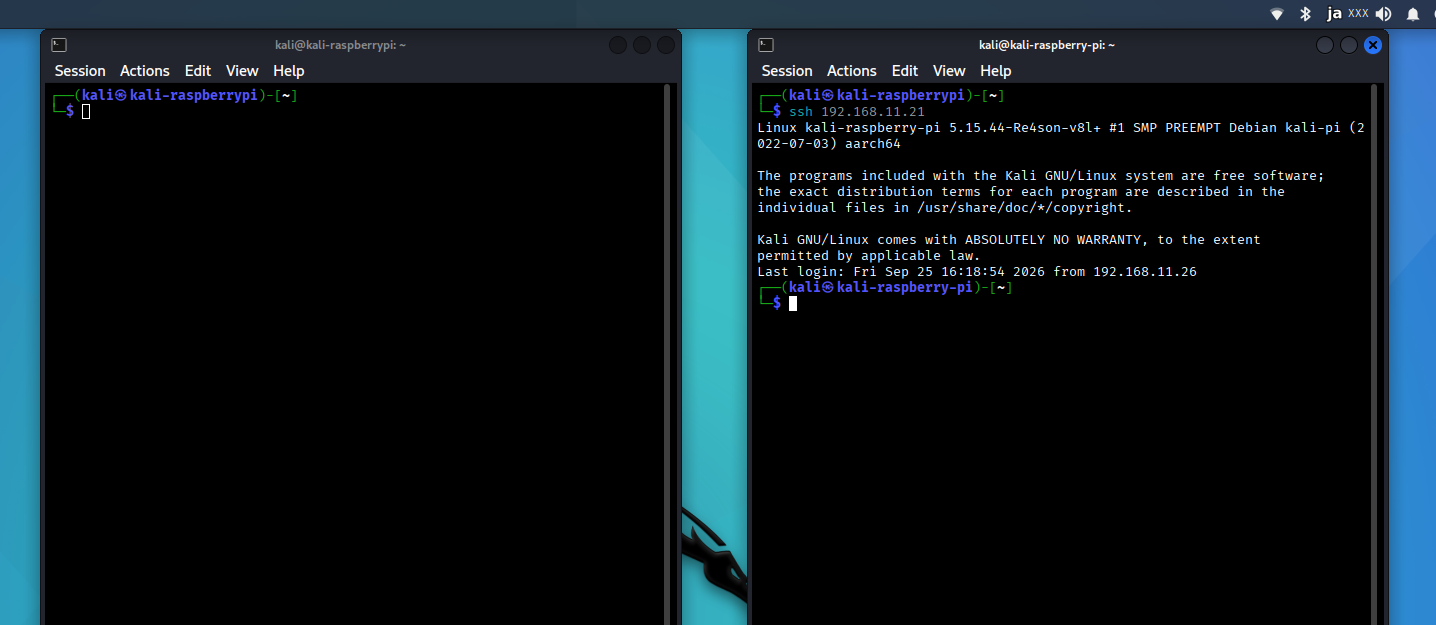The height and width of the screenshot is (625, 1436).
Task: Click the 'kali@kali-raspberry-pi: ~' window title
Action: 1047,45
